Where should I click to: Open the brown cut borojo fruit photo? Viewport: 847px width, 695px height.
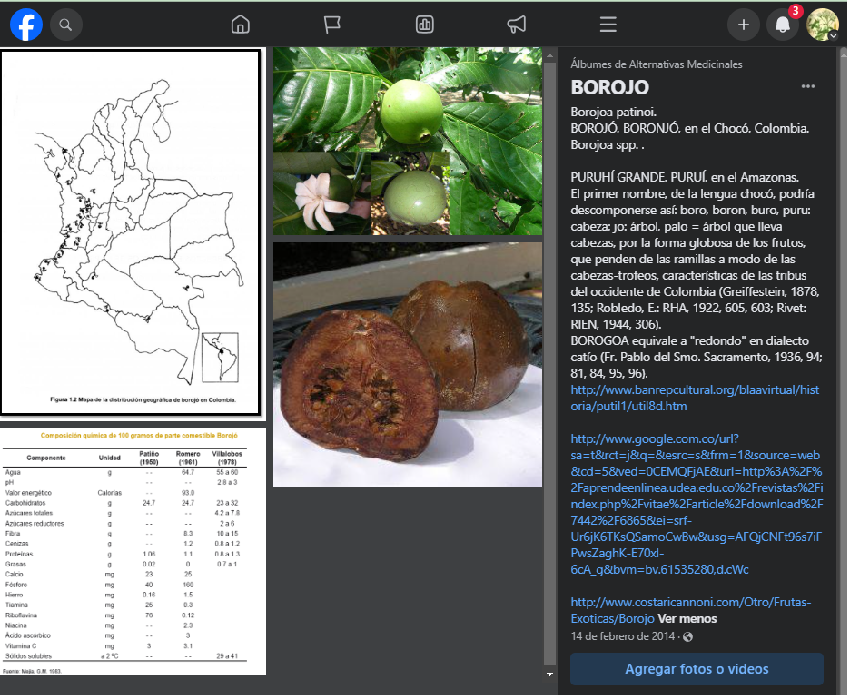pos(408,364)
